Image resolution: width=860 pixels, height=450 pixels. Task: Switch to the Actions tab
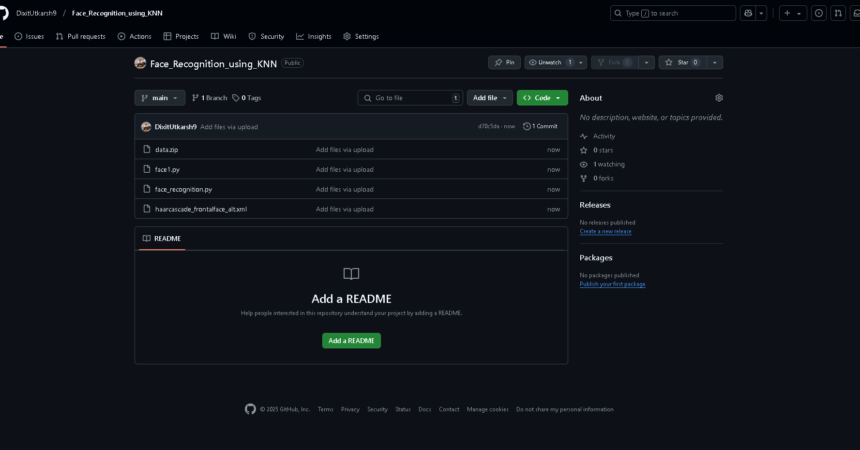[x=134, y=36]
